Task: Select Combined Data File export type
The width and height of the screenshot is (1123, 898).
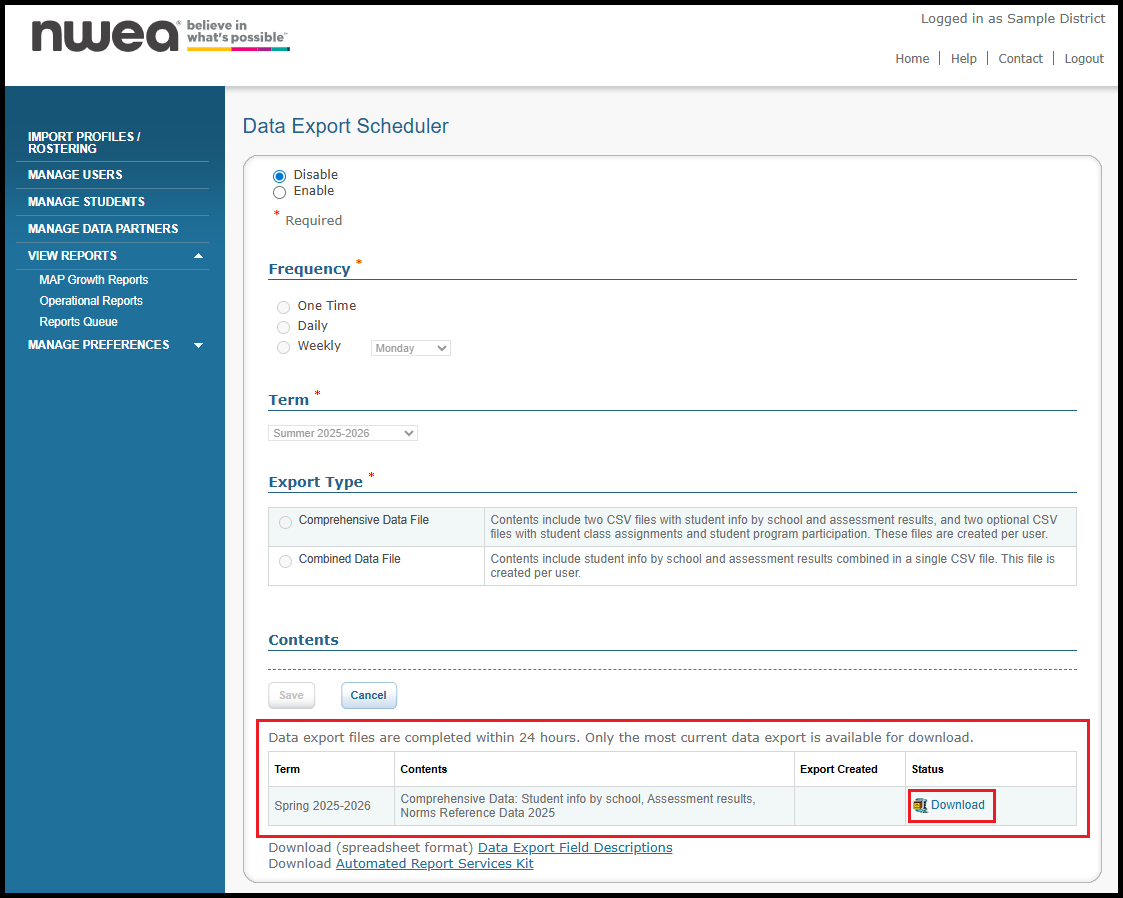Action: point(286,561)
